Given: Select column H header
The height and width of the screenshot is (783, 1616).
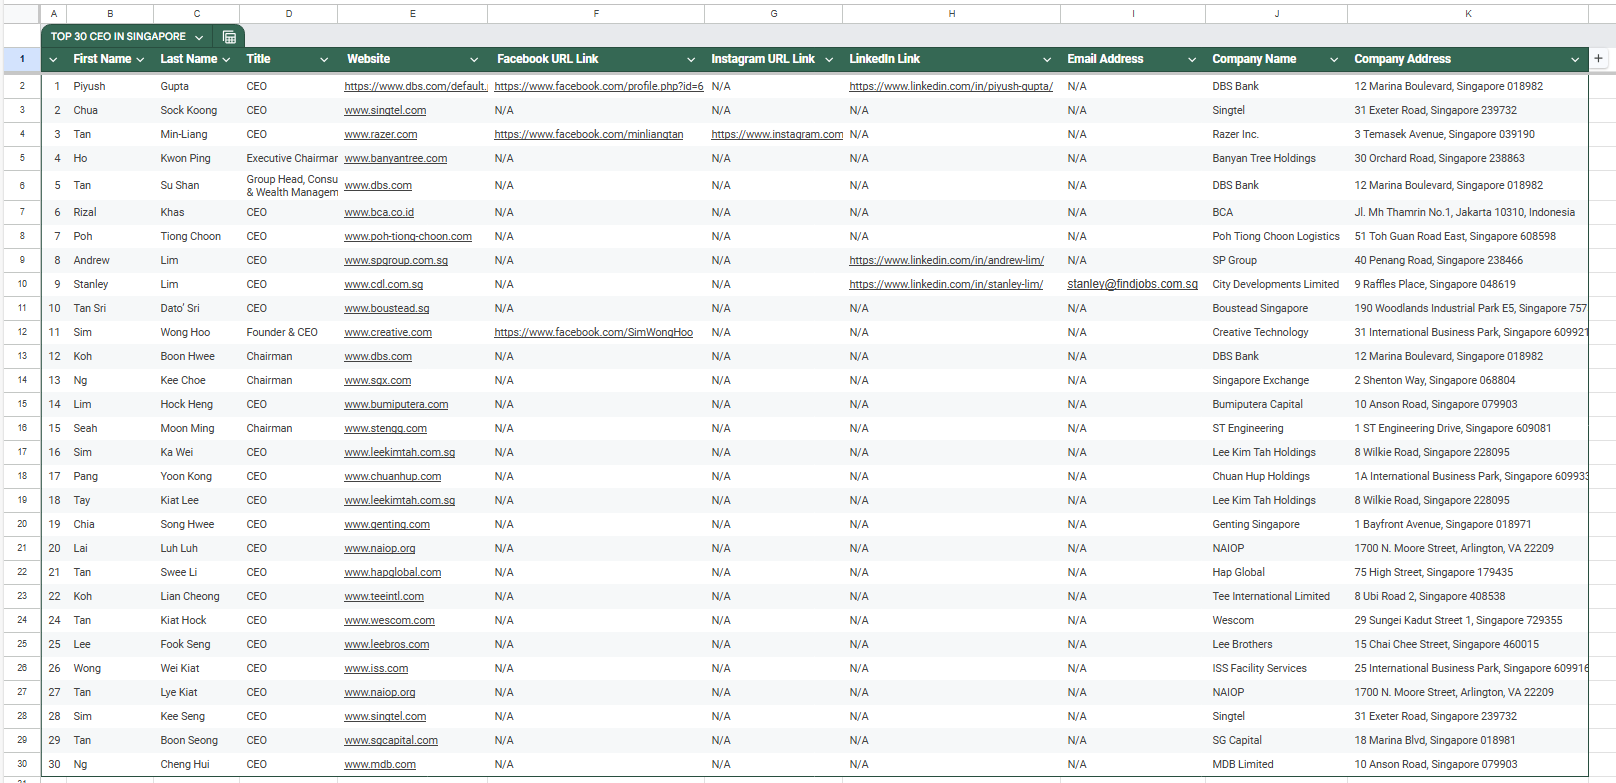Looking at the screenshot, I should (x=951, y=14).
